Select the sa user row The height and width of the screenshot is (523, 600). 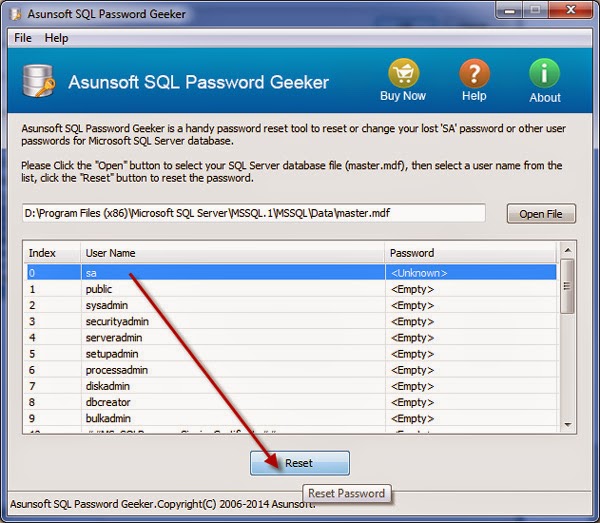[291, 273]
